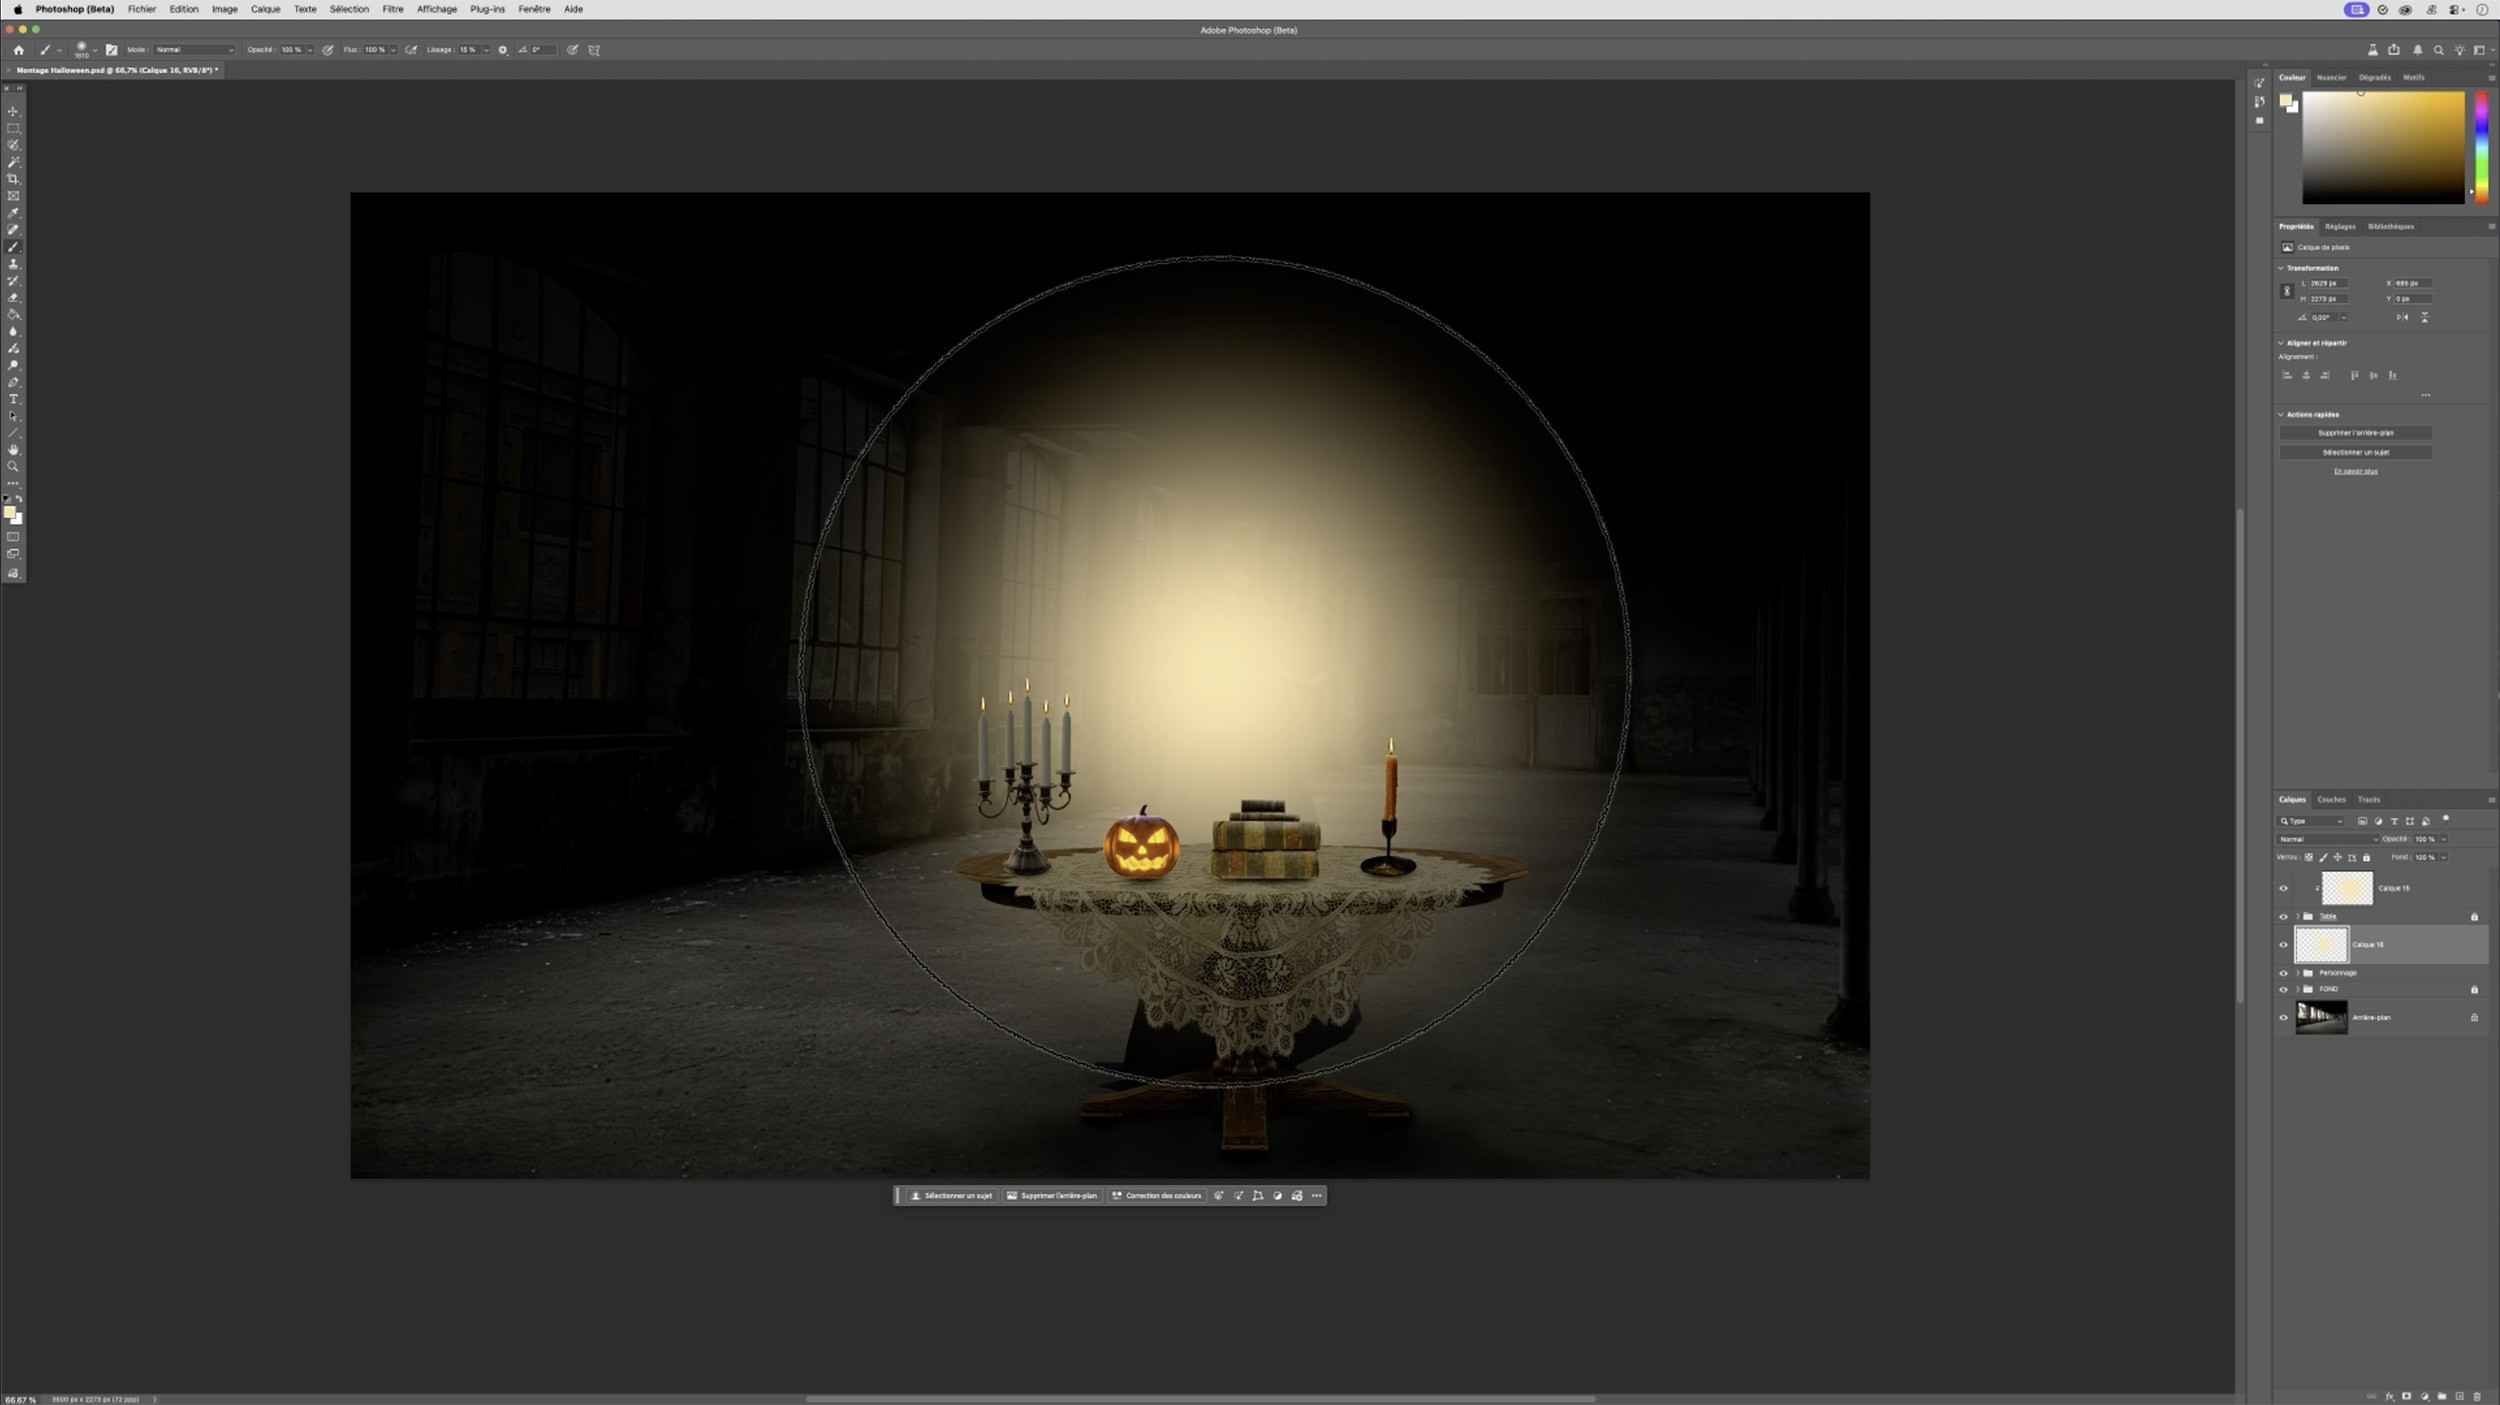Click lock all icon in Calques panel

(2366, 857)
